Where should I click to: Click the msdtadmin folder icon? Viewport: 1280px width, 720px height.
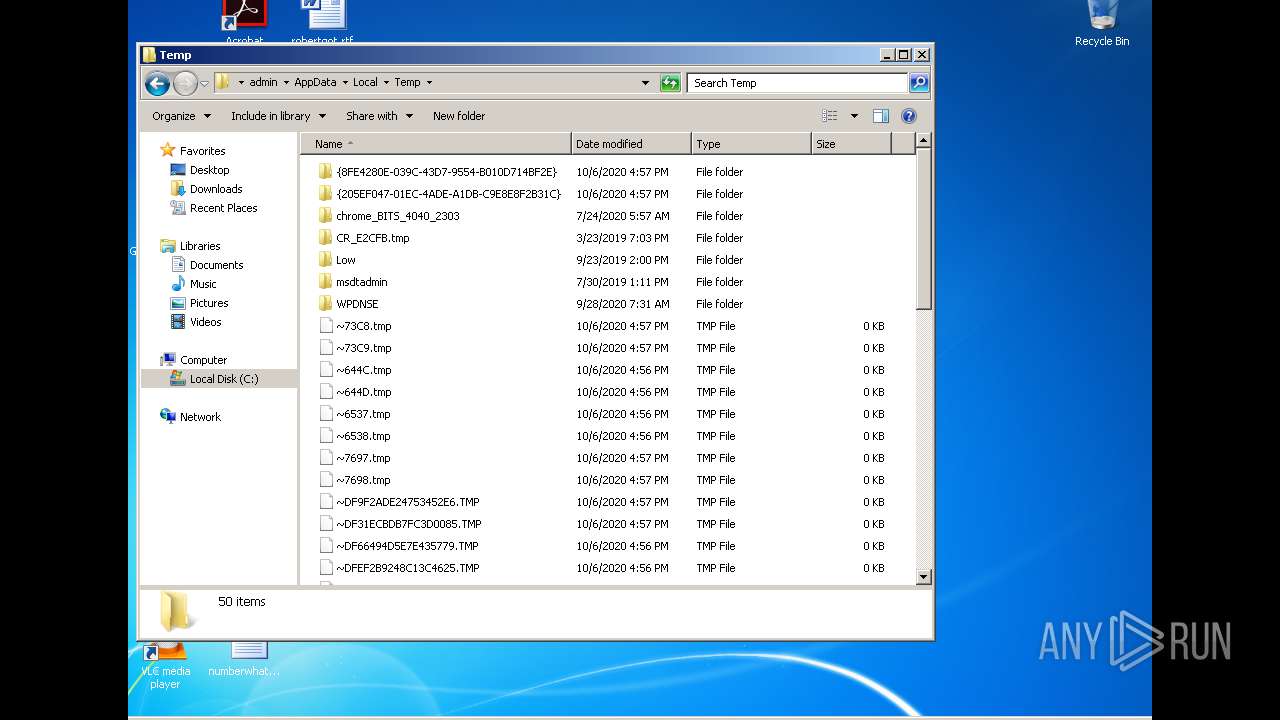(x=325, y=282)
